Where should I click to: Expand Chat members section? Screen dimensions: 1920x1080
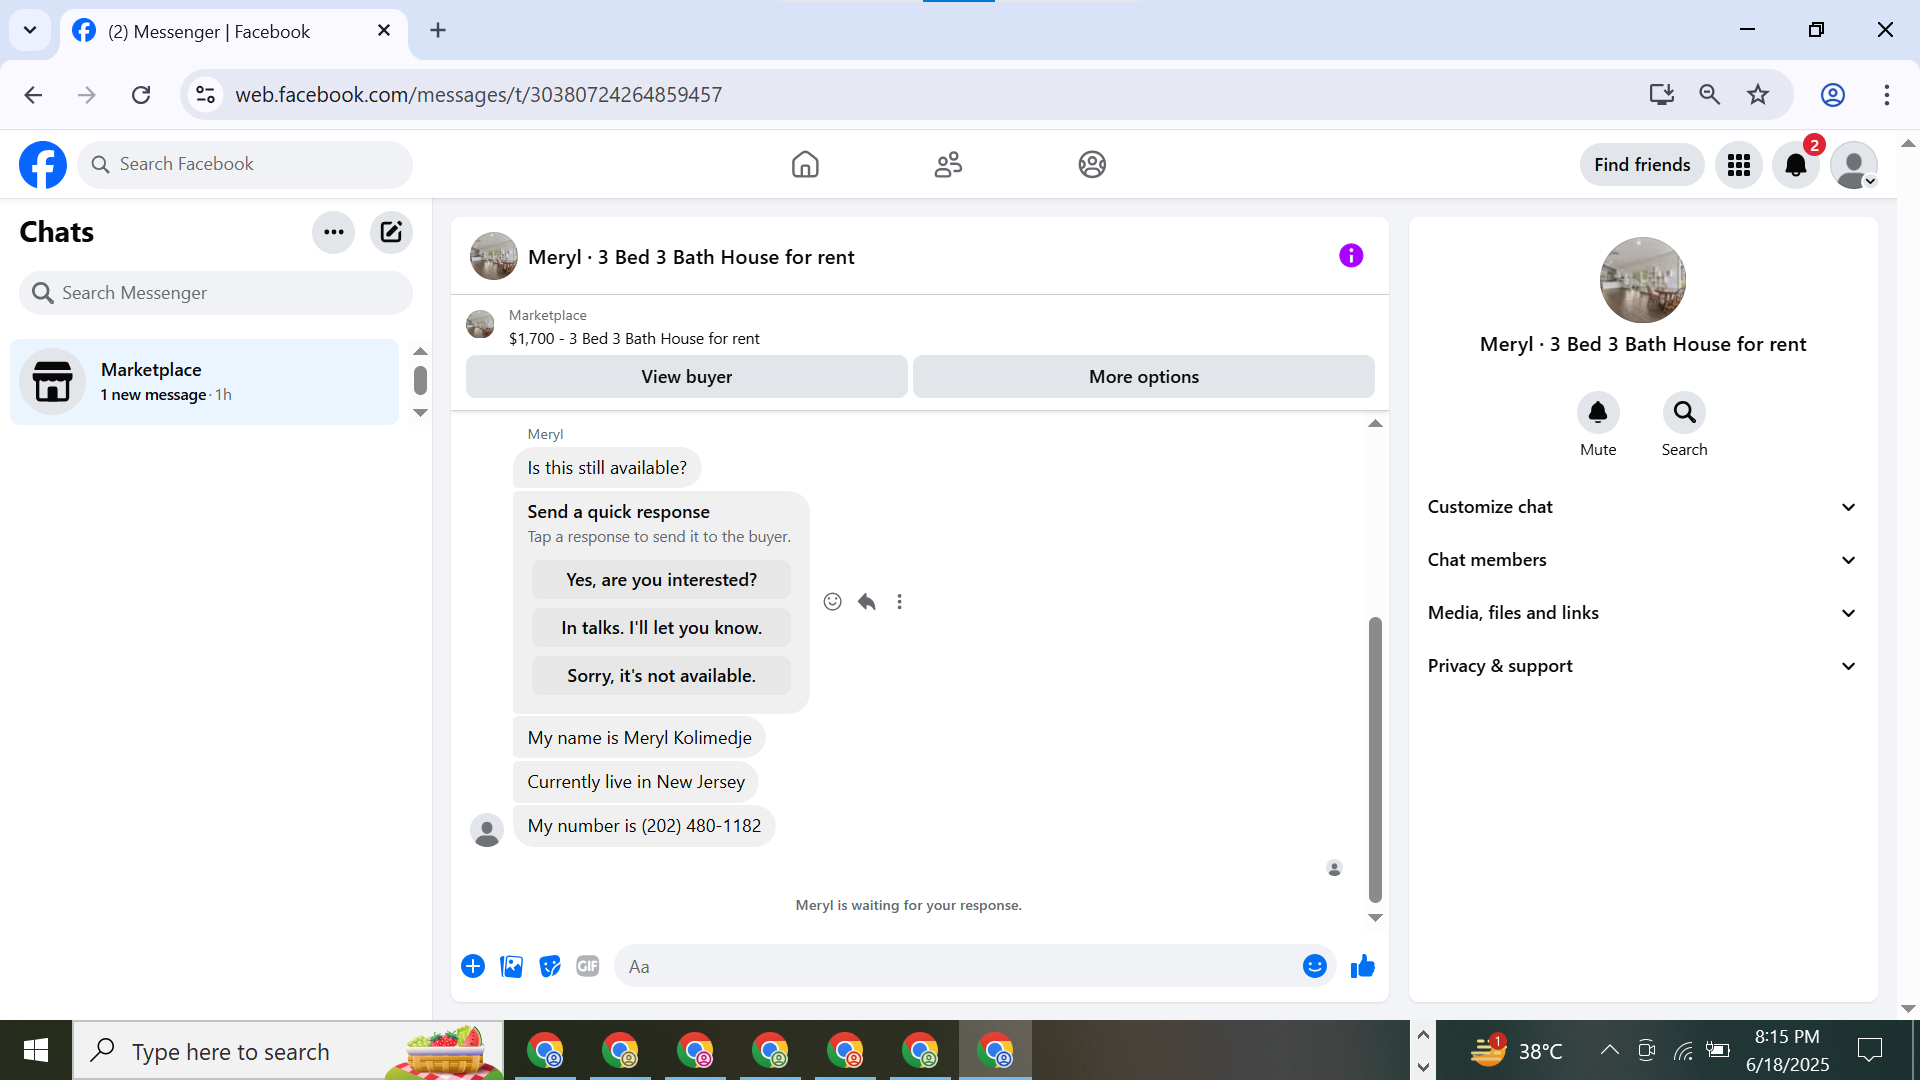click(1642, 560)
